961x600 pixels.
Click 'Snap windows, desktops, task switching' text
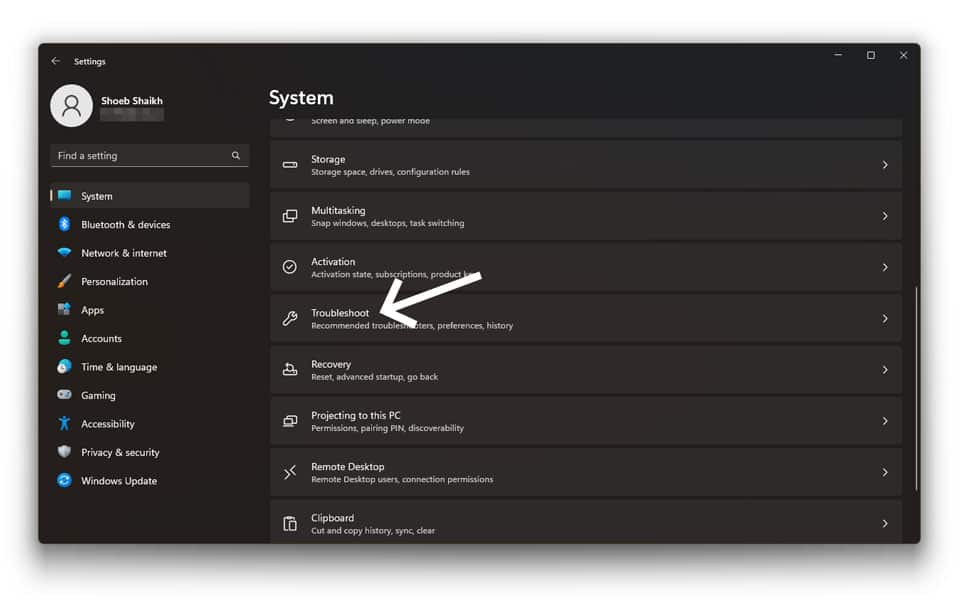[x=387, y=223]
